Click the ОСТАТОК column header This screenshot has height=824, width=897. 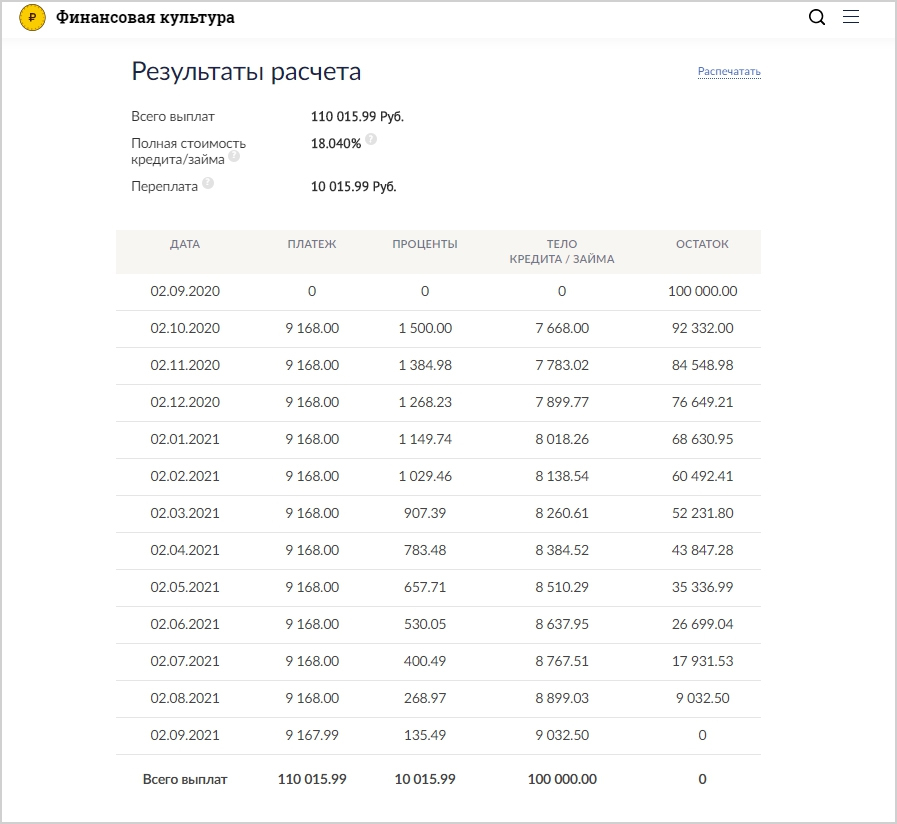pyautogui.click(x=702, y=244)
